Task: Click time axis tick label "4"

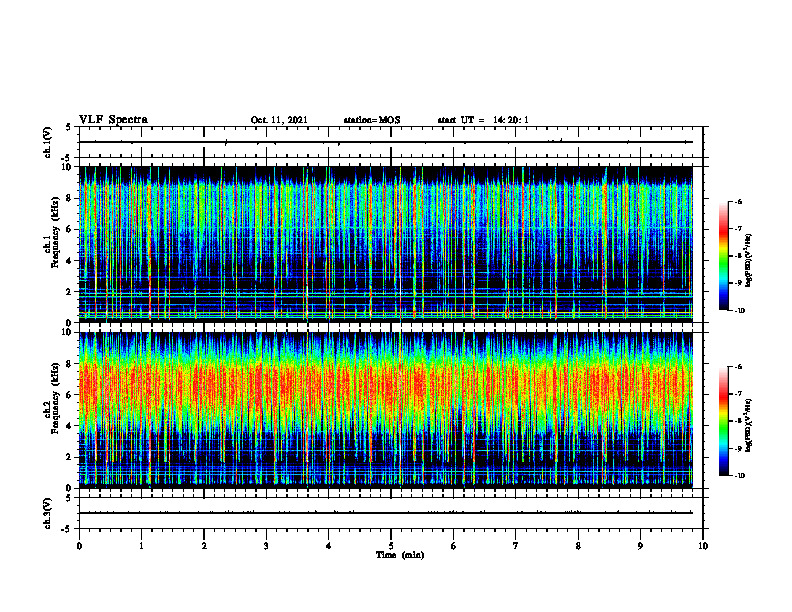Action: (328, 546)
